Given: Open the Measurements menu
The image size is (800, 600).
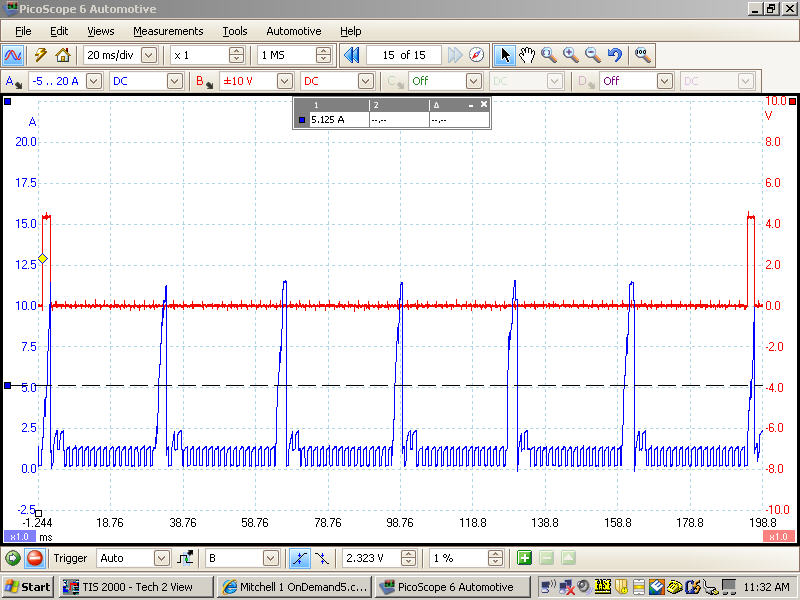Looking at the screenshot, I should coord(168,31).
